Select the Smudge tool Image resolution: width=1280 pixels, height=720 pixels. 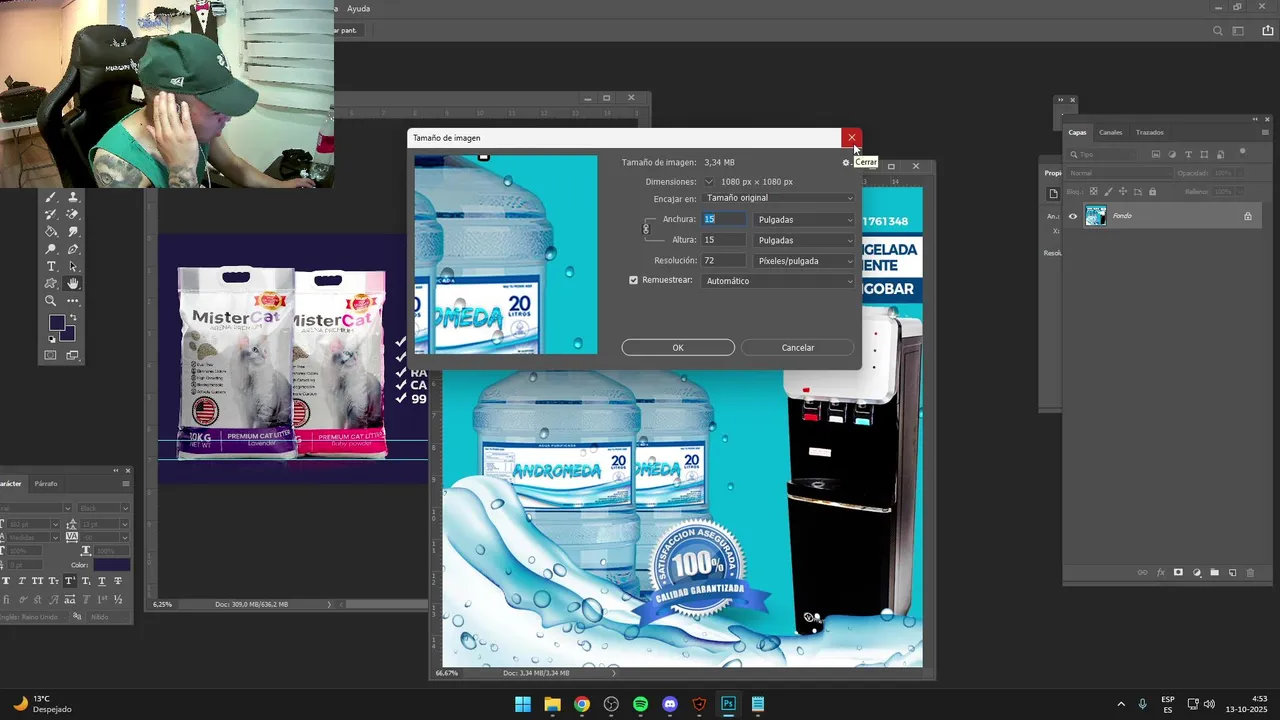pyautogui.click(x=73, y=231)
